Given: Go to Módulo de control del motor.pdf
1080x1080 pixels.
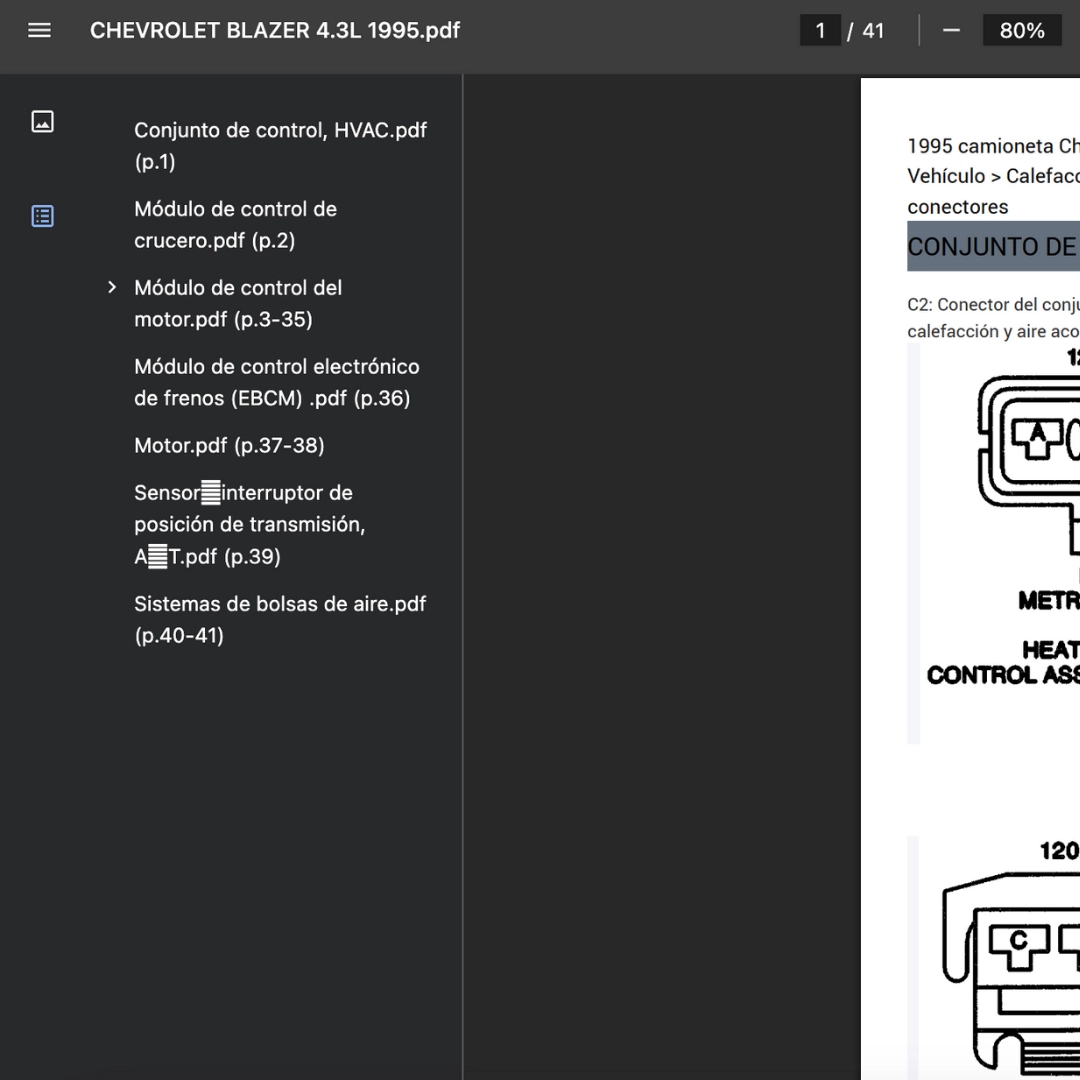Looking at the screenshot, I should click(x=238, y=303).
